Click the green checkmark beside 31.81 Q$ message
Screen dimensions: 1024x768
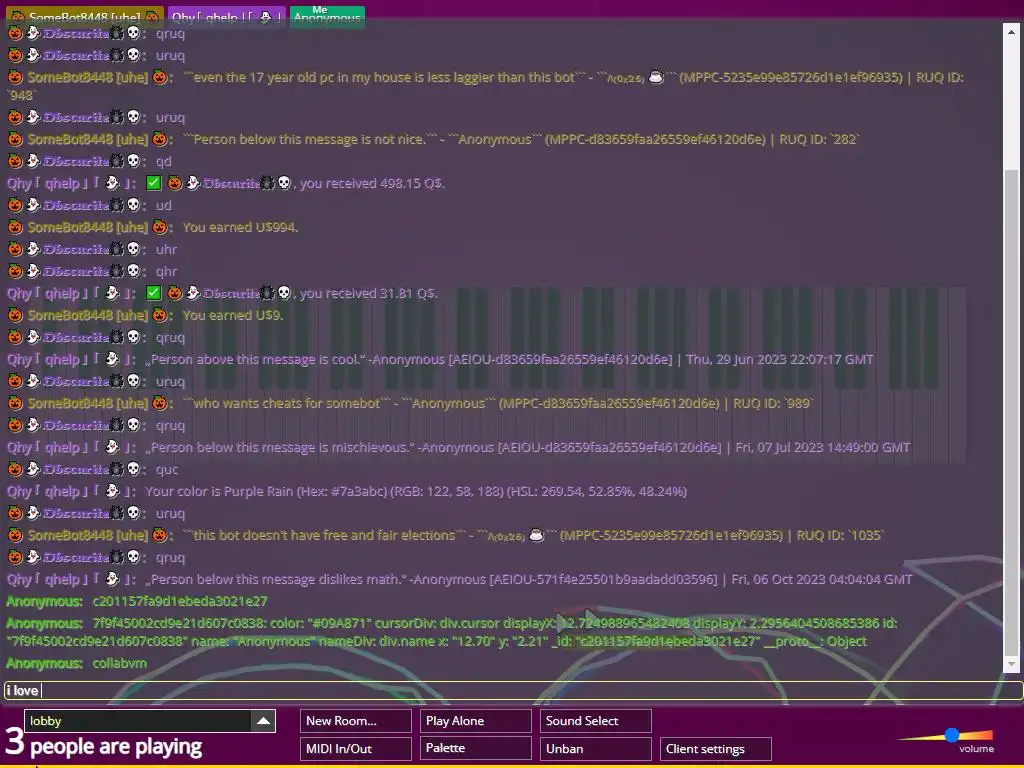153,293
